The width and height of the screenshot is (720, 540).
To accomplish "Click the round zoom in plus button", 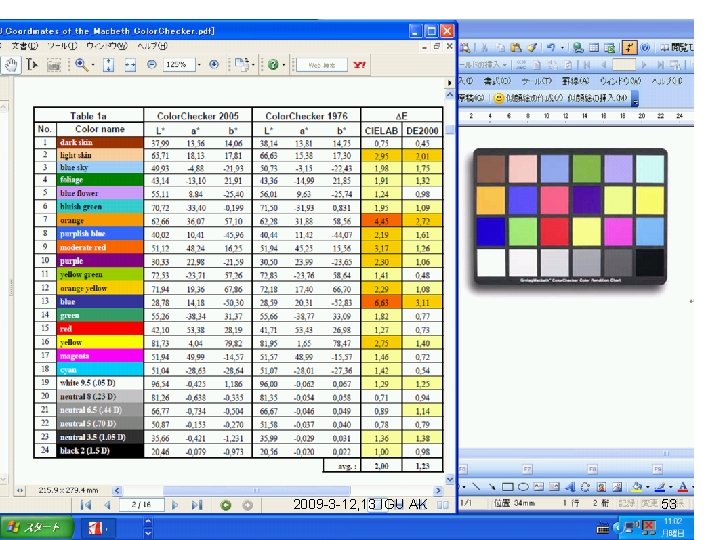I will pos(214,65).
